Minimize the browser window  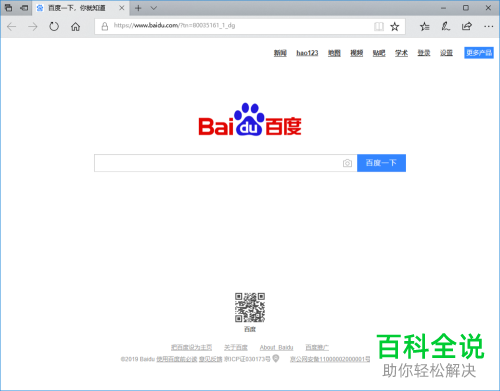coord(443,8)
